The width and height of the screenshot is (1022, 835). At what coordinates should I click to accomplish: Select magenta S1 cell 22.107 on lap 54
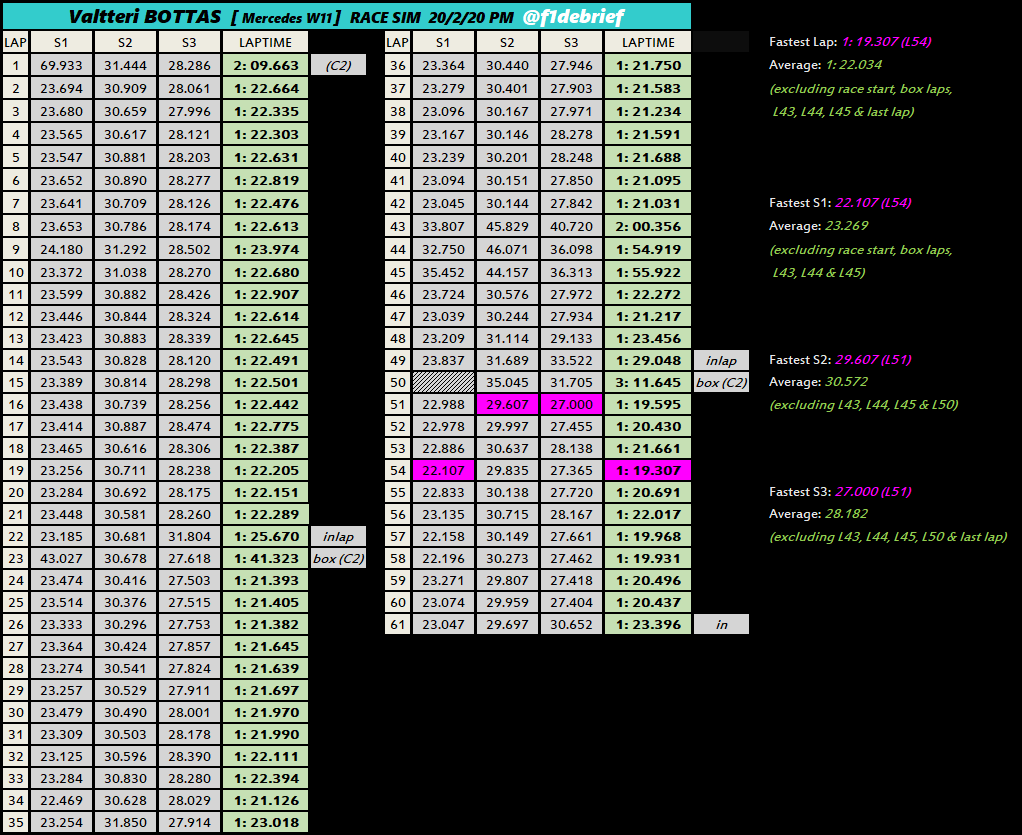point(443,471)
